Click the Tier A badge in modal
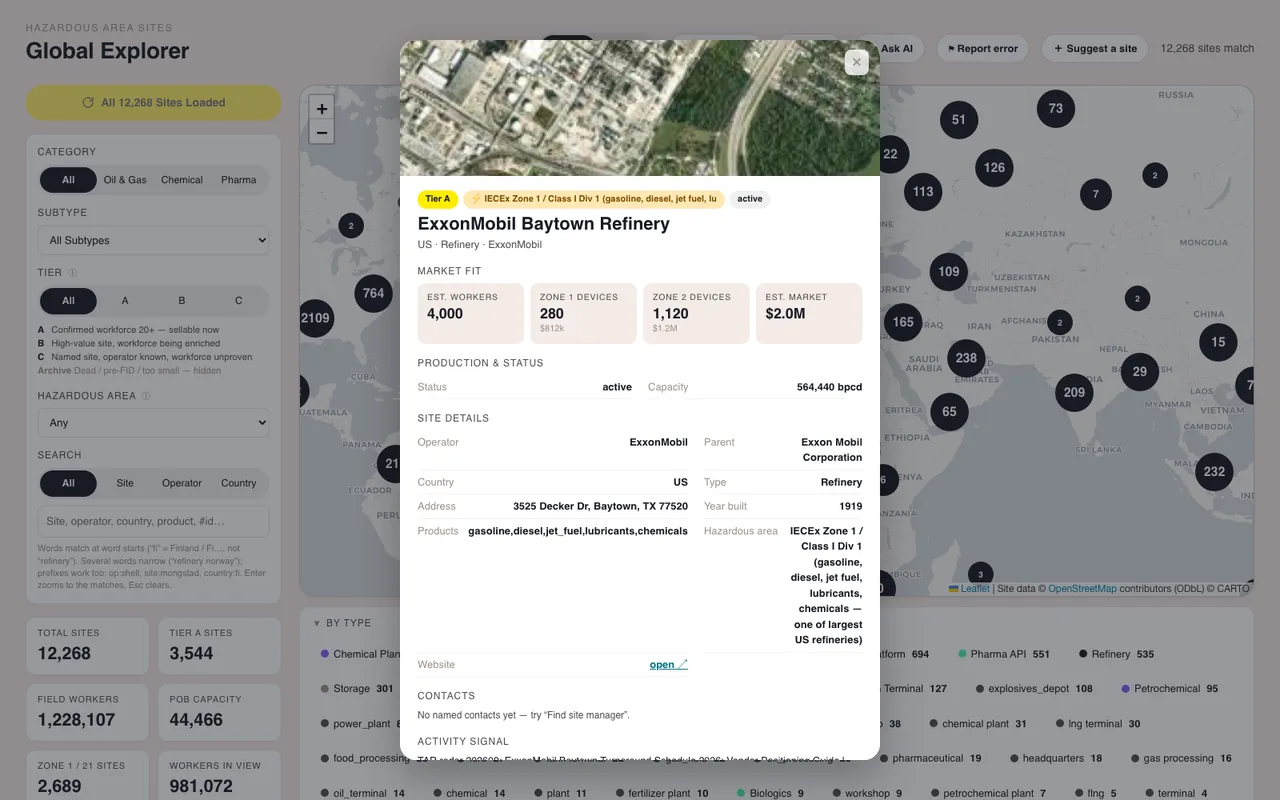The image size is (1280, 800). 438,199
